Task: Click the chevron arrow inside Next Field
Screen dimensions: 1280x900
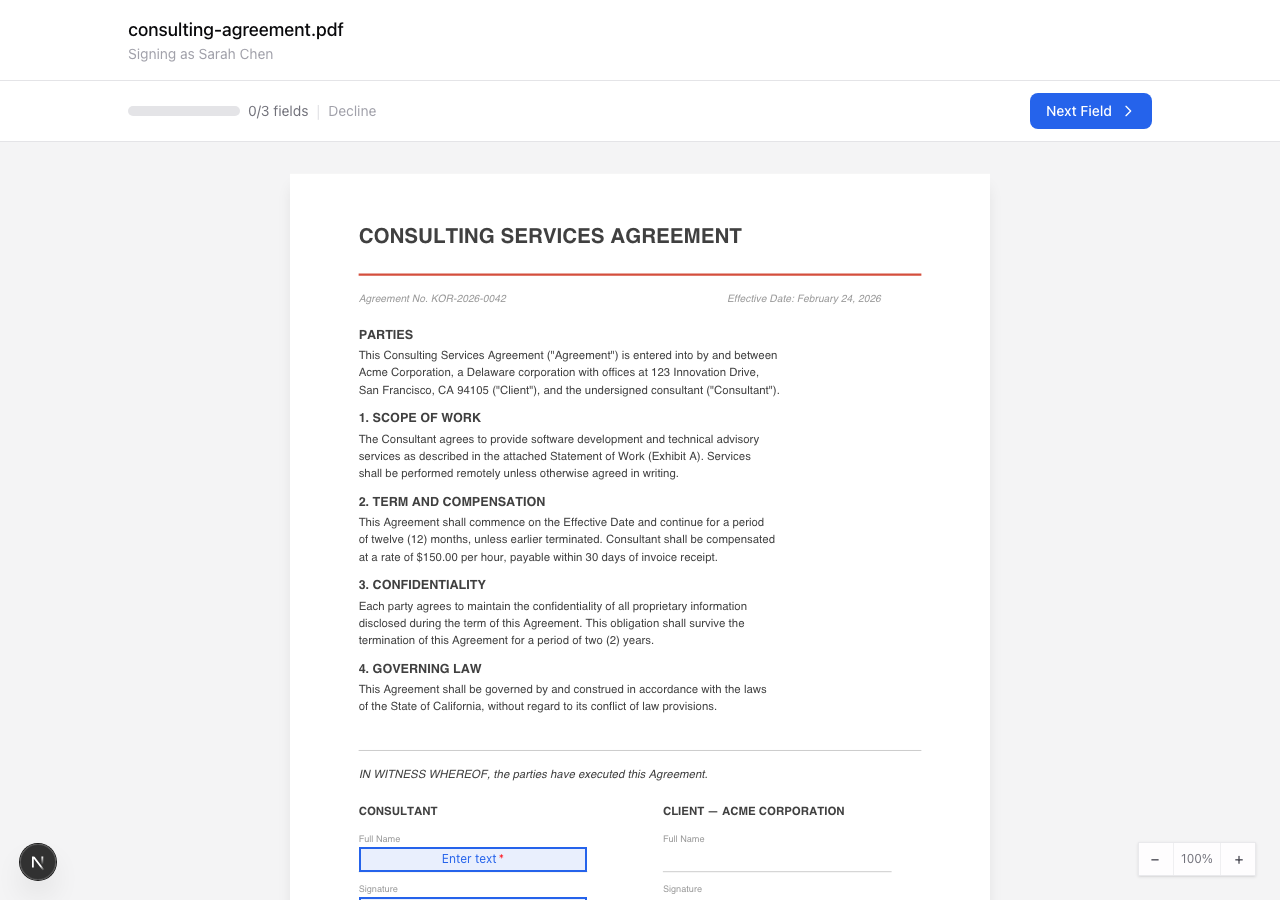Action: coord(1128,111)
